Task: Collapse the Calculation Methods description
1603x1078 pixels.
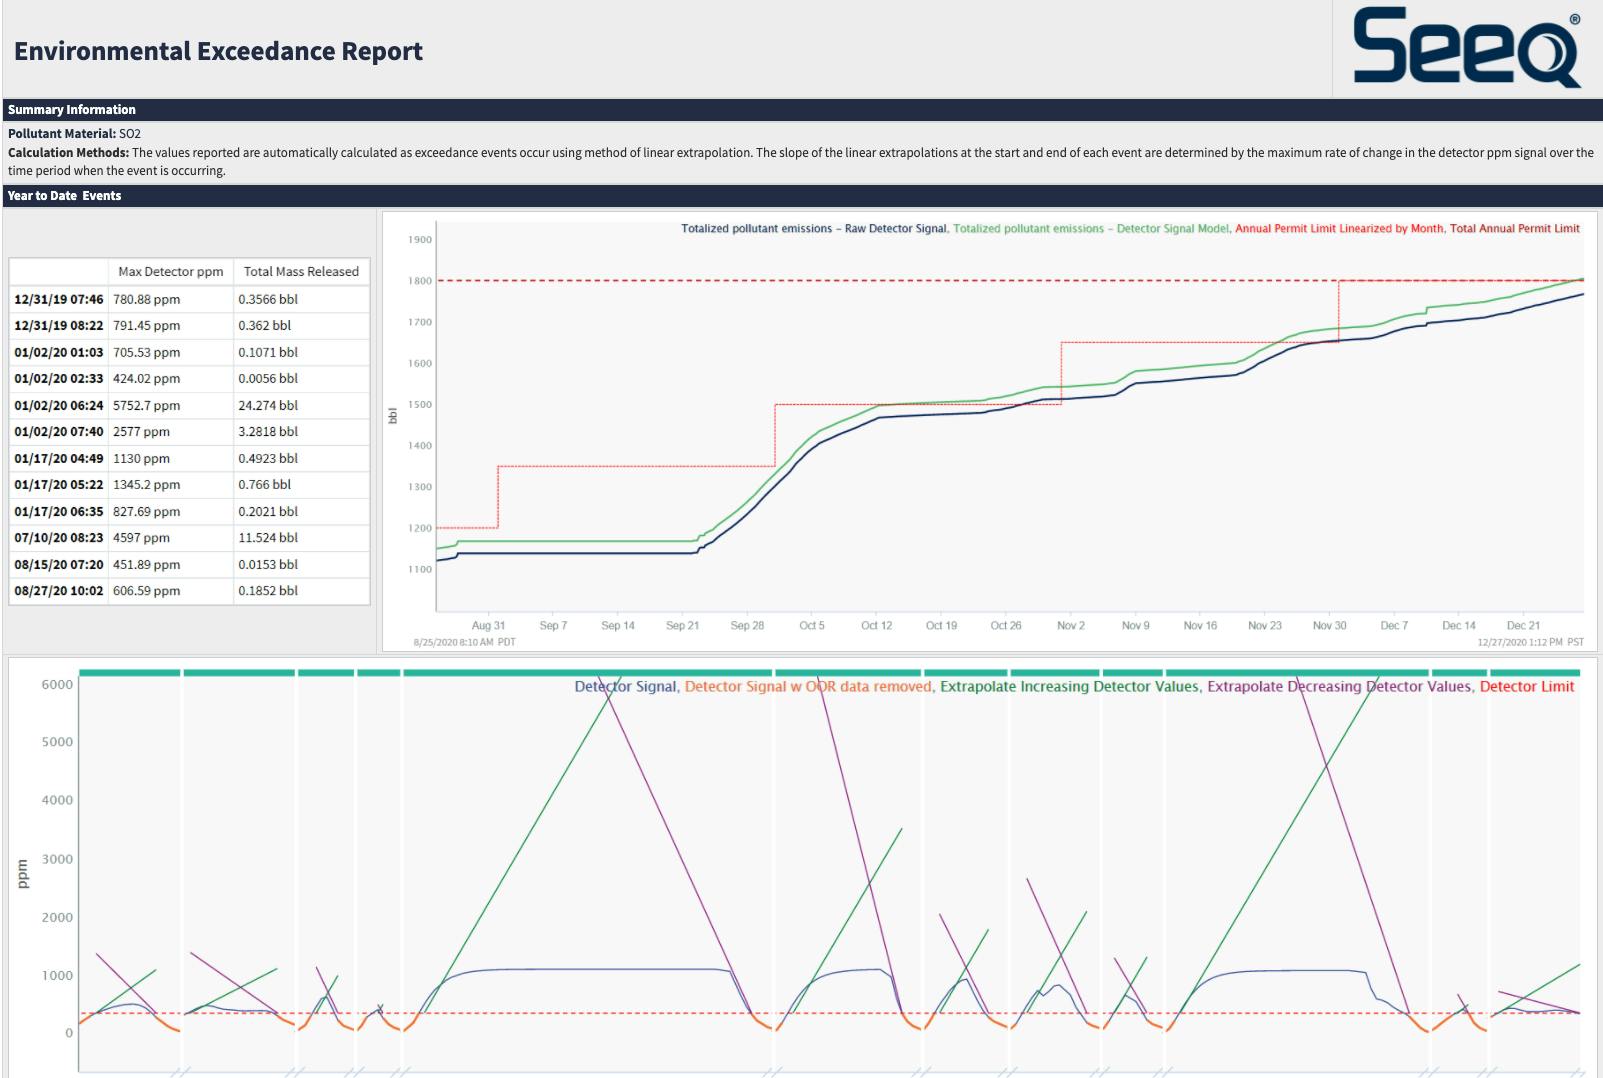Action: click(68, 153)
